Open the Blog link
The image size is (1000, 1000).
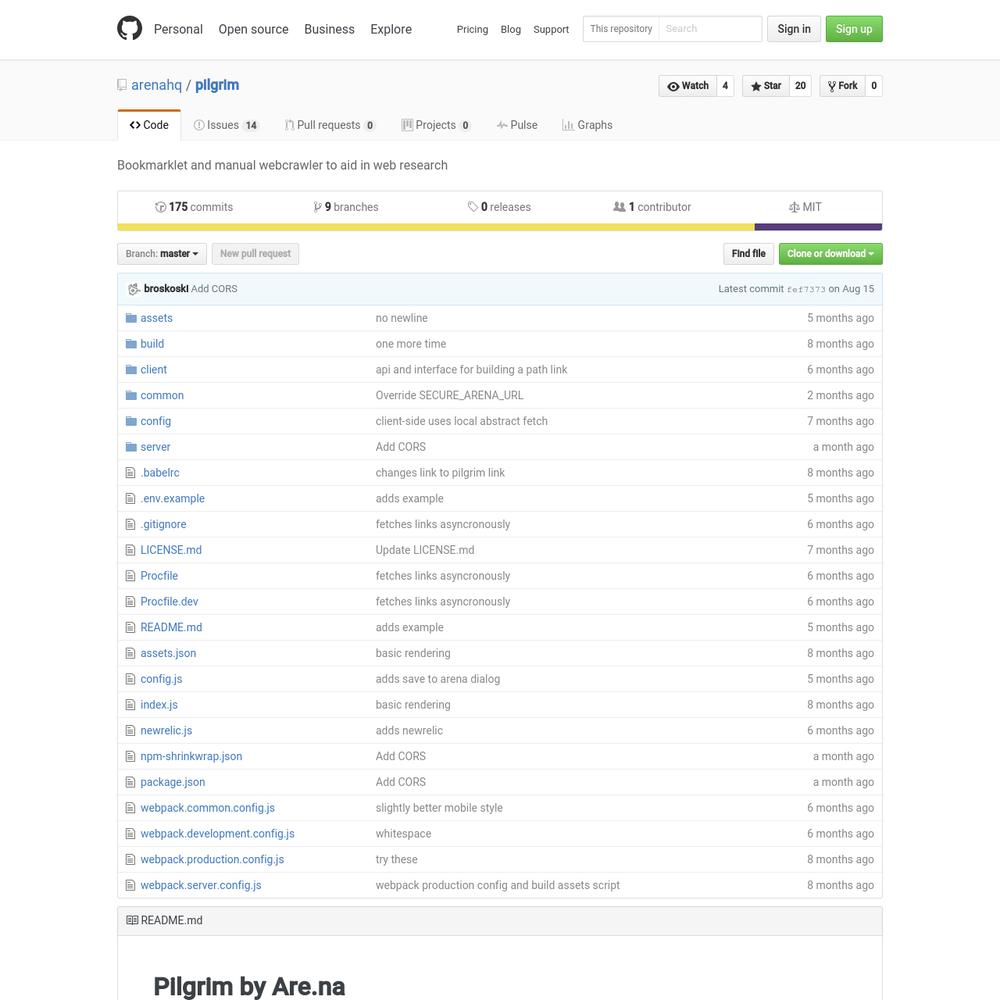point(511,29)
